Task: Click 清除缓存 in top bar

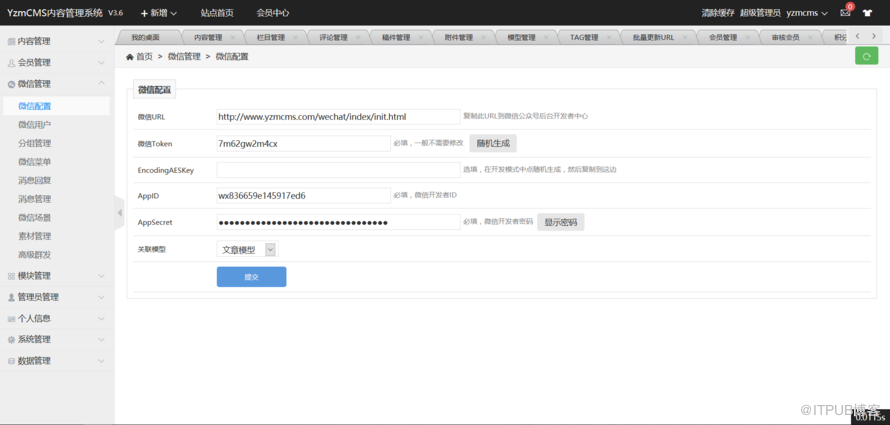Action: click(718, 12)
